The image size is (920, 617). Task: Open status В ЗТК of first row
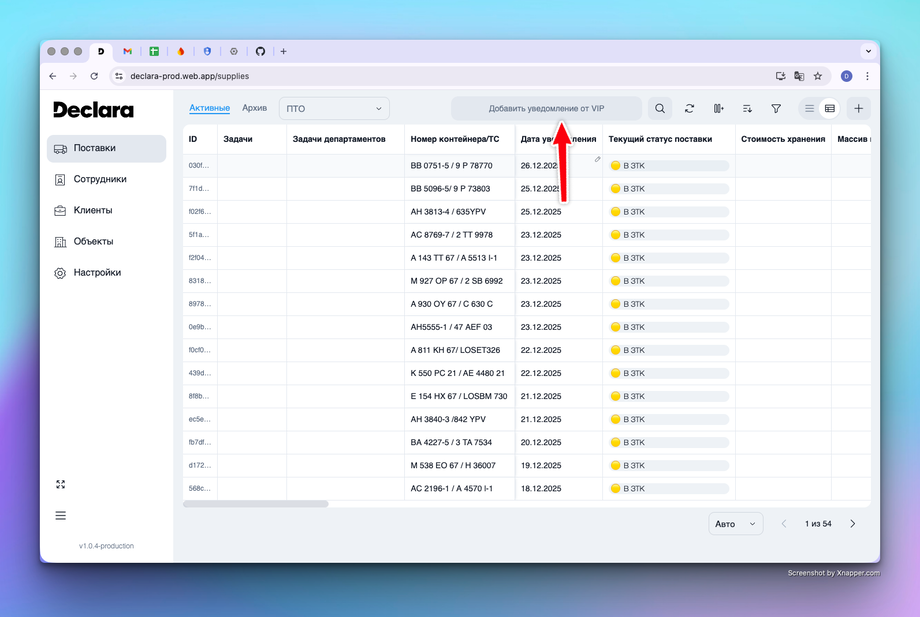click(669, 166)
